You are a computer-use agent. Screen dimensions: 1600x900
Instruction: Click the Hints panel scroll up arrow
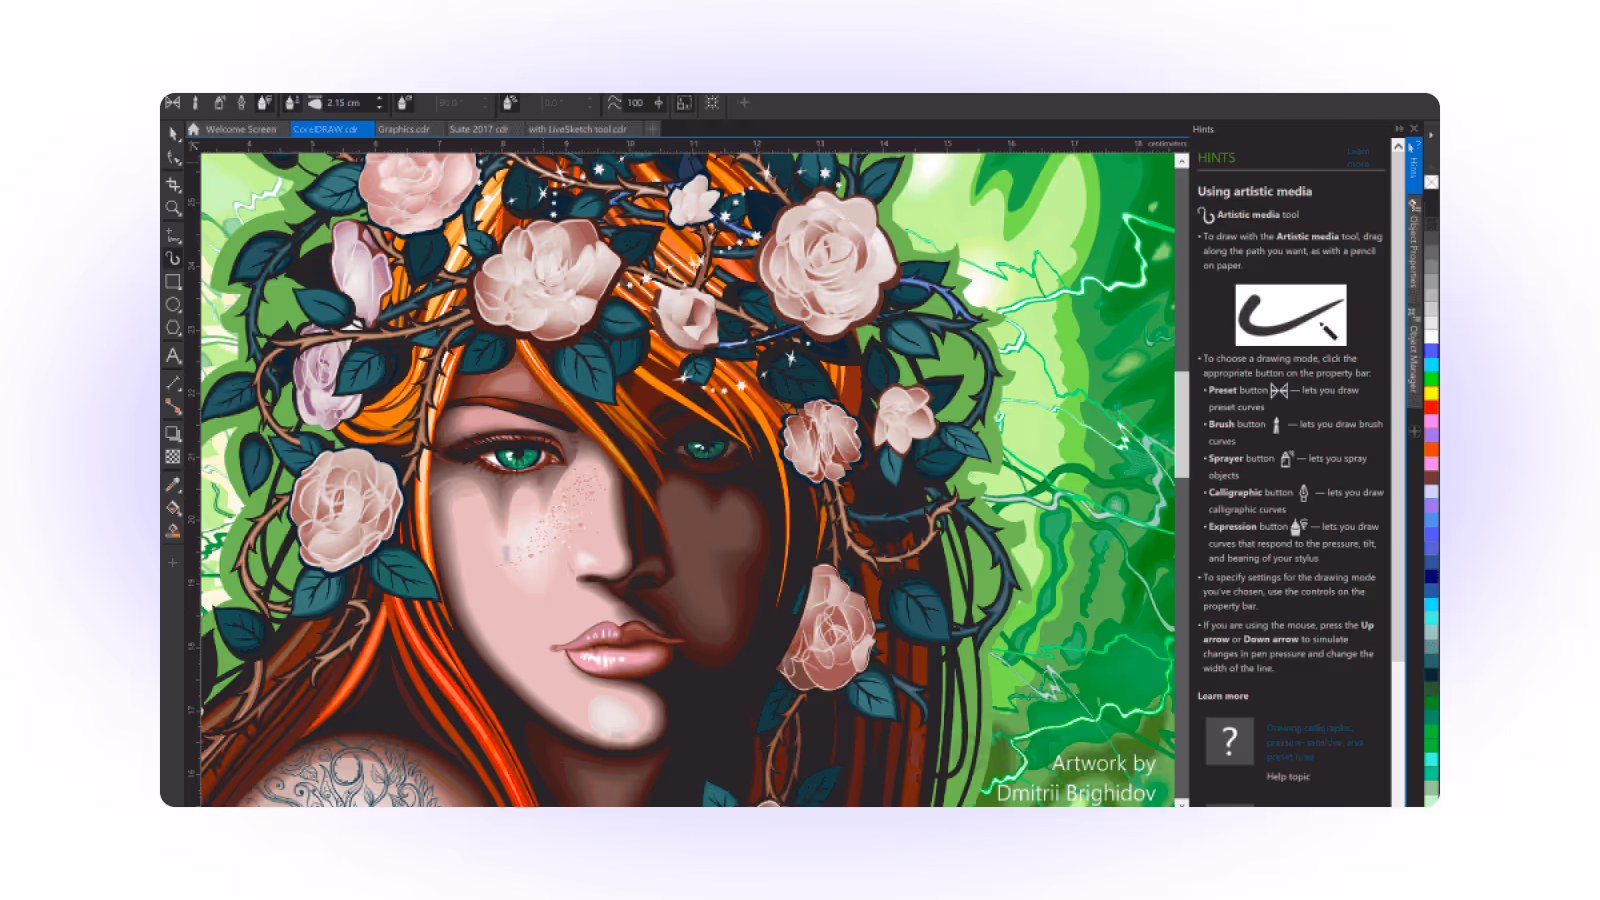tap(1398, 146)
